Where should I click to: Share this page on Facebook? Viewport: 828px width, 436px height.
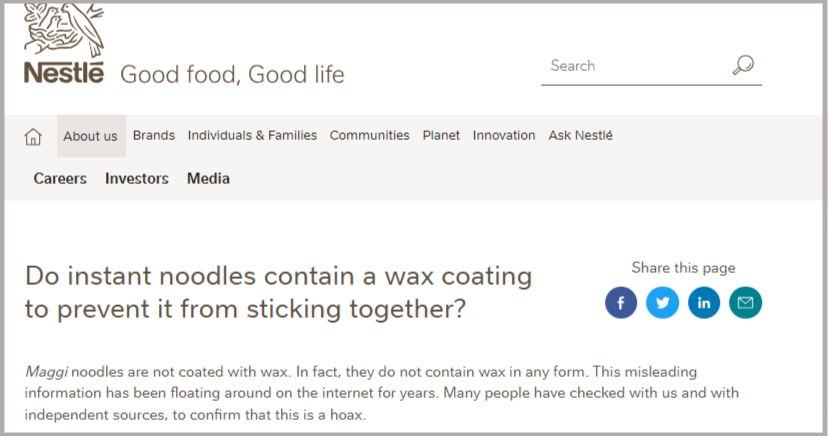coord(621,302)
